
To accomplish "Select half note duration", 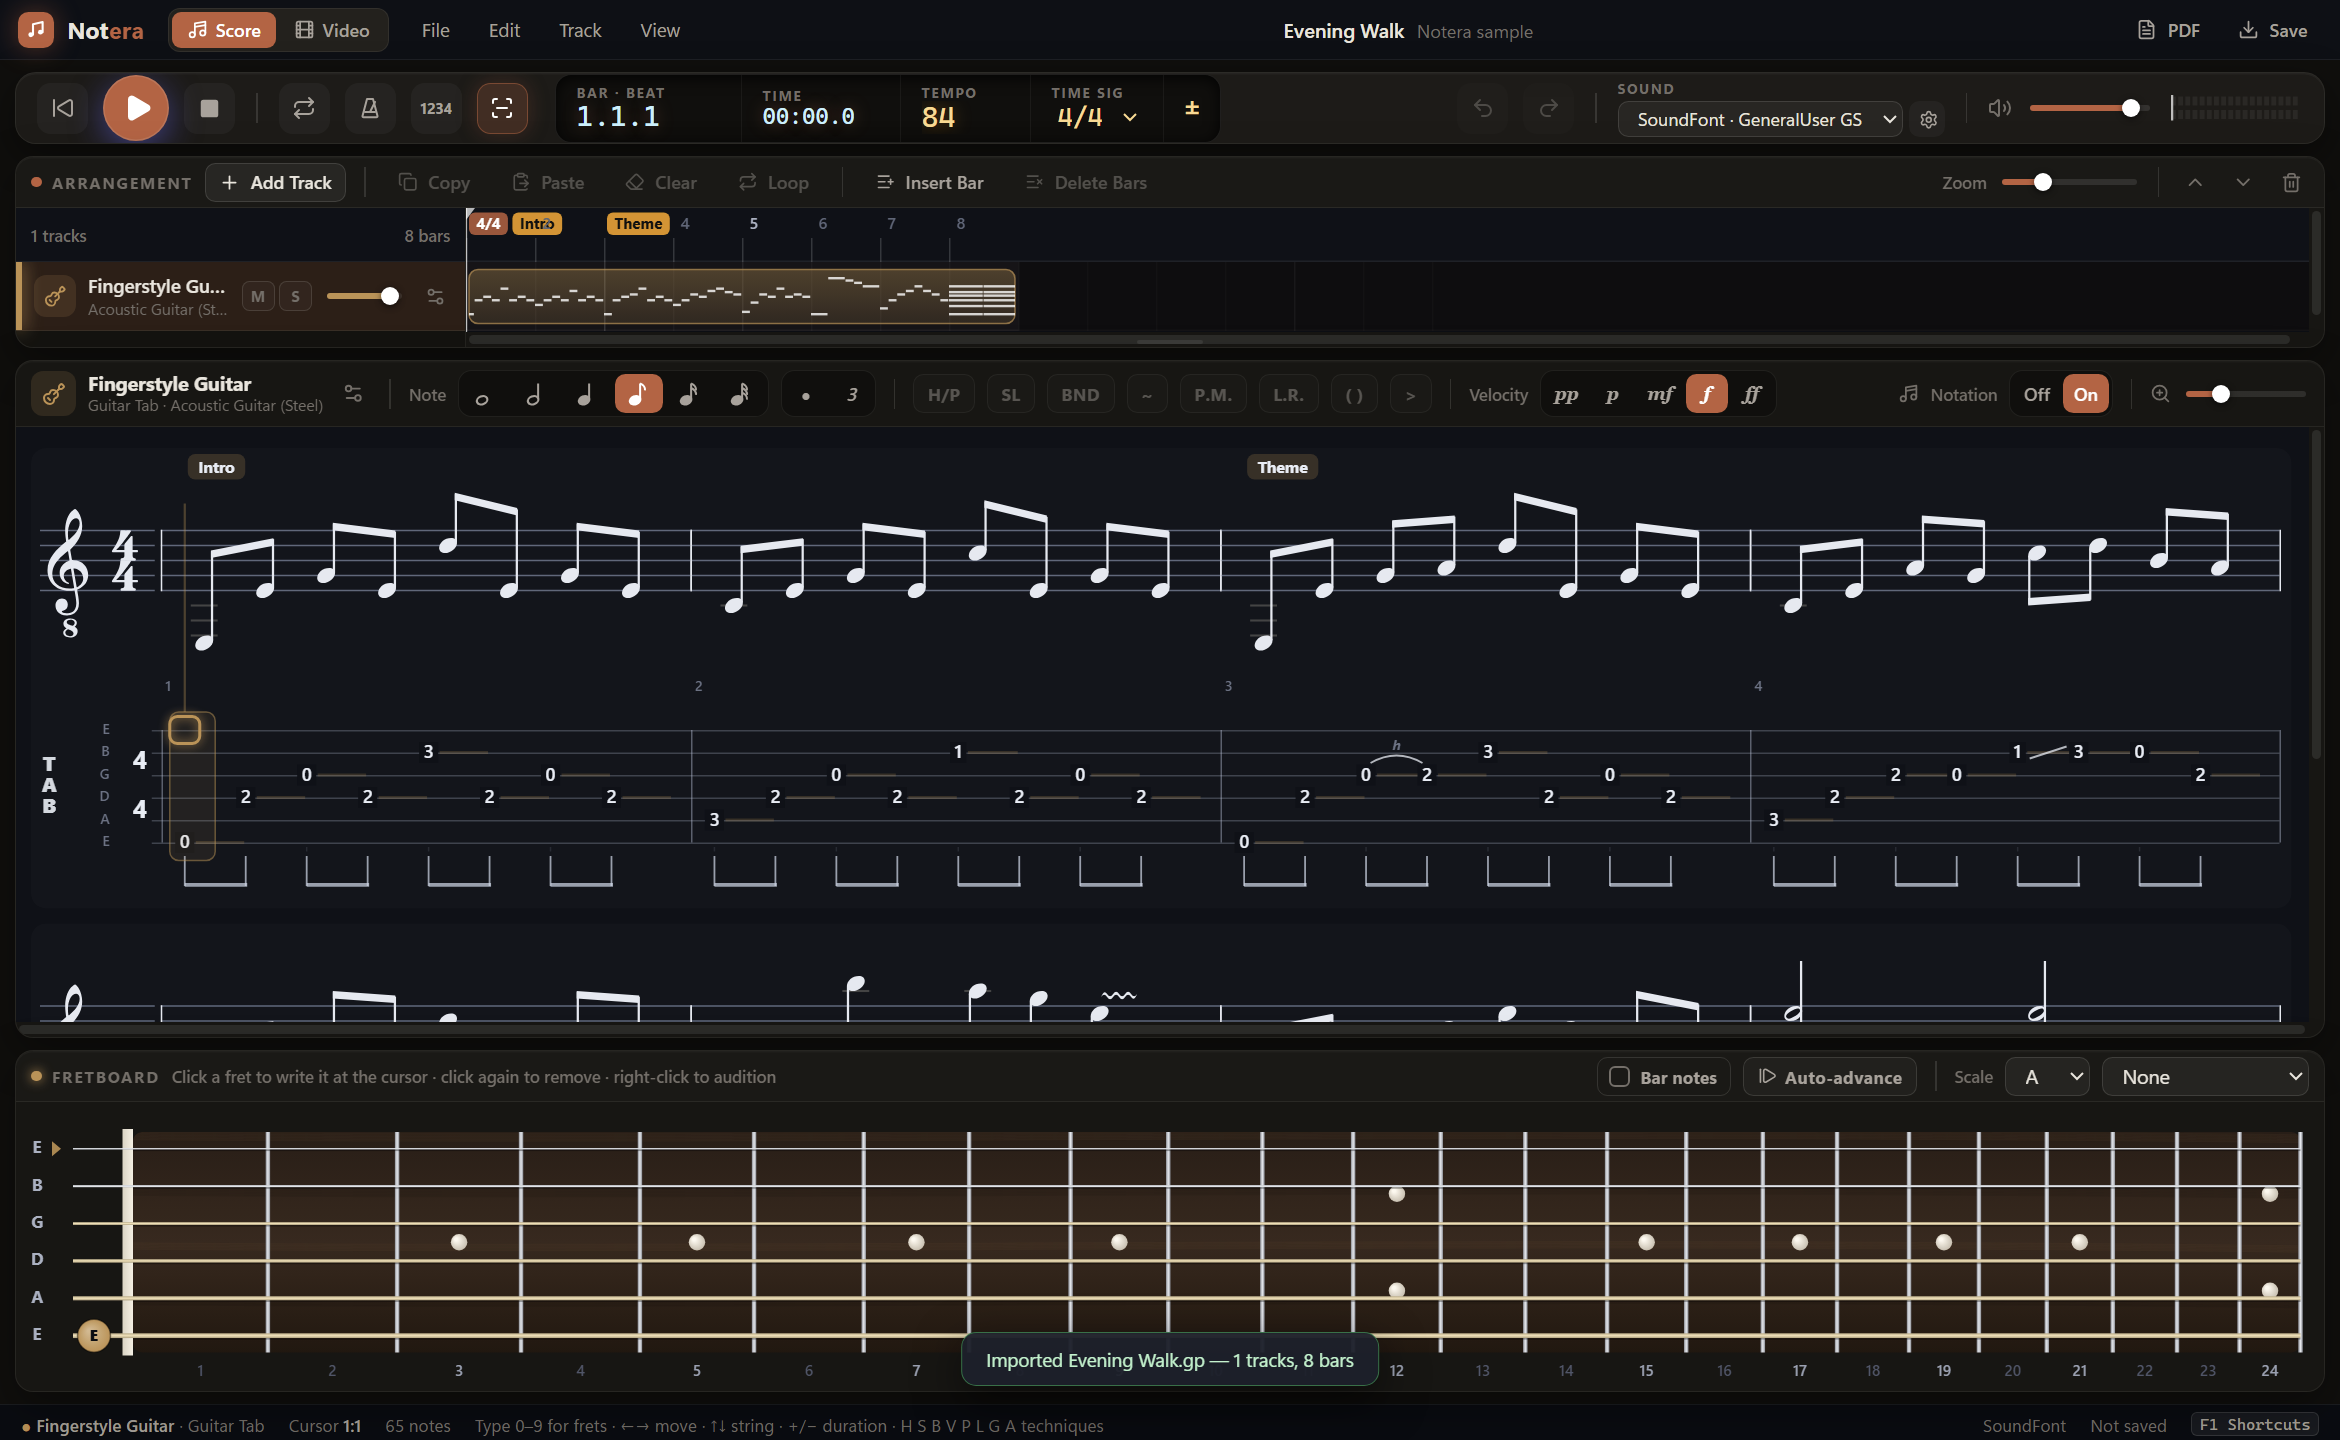I will pos(533,394).
